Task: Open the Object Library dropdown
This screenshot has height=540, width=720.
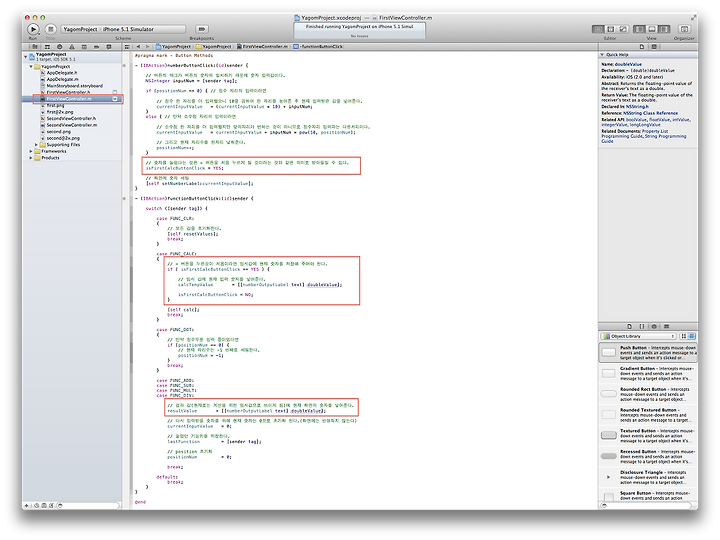Action: [x=639, y=336]
